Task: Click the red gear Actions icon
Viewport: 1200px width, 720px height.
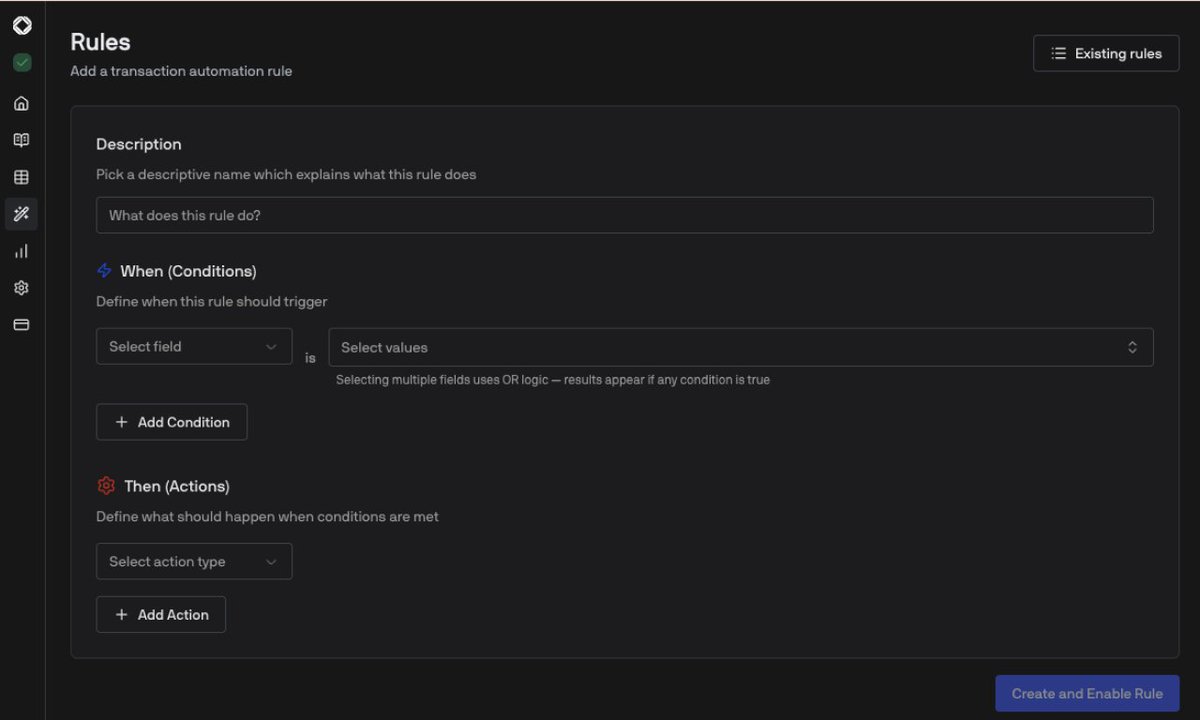Action: (x=106, y=486)
